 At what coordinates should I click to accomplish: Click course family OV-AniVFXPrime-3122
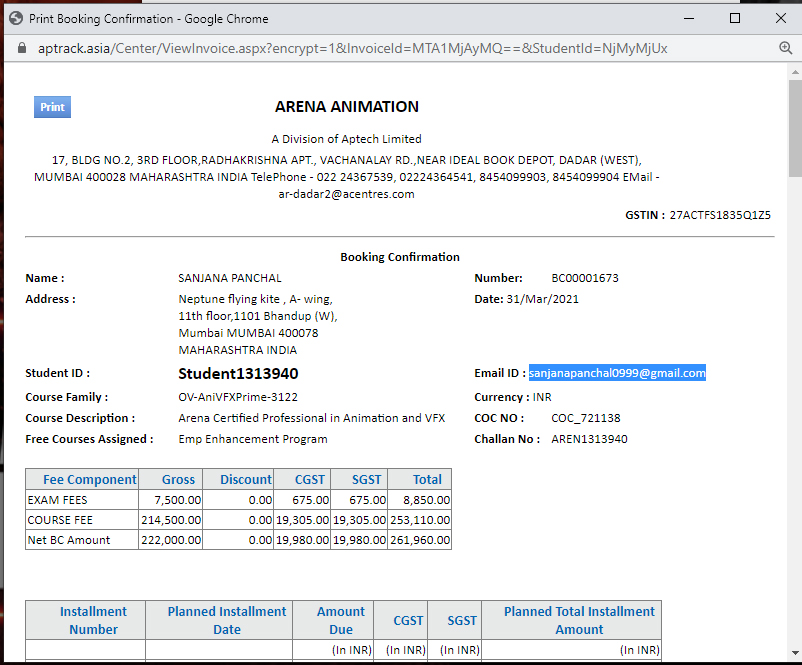238,397
